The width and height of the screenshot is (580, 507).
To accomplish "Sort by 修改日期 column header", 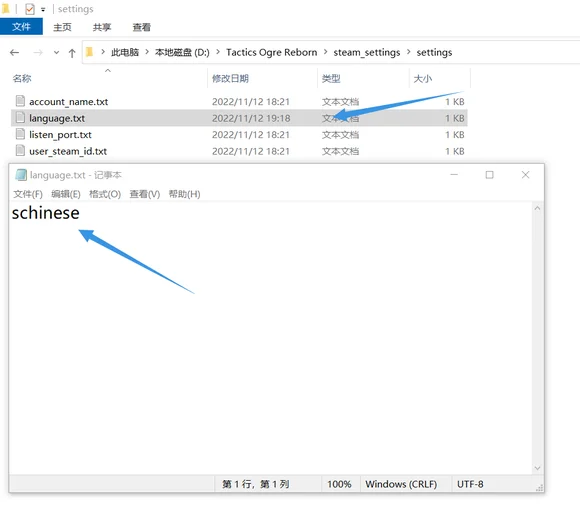I will point(230,78).
